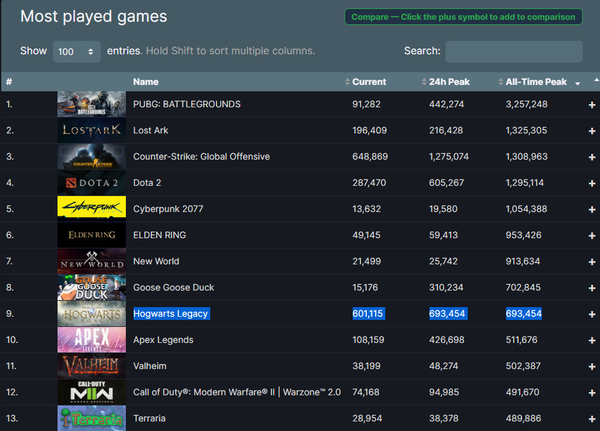Open the PUBG: BATTLEGROUNDS game link
The width and height of the screenshot is (600, 431).
click(187, 104)
